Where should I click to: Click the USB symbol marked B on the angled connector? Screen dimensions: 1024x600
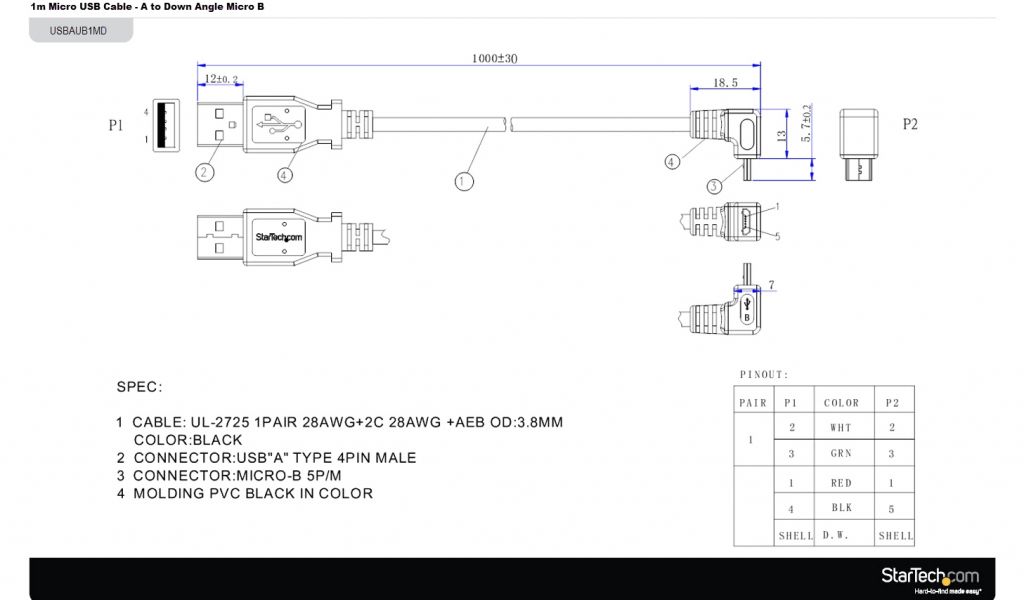tap(745, 309)
